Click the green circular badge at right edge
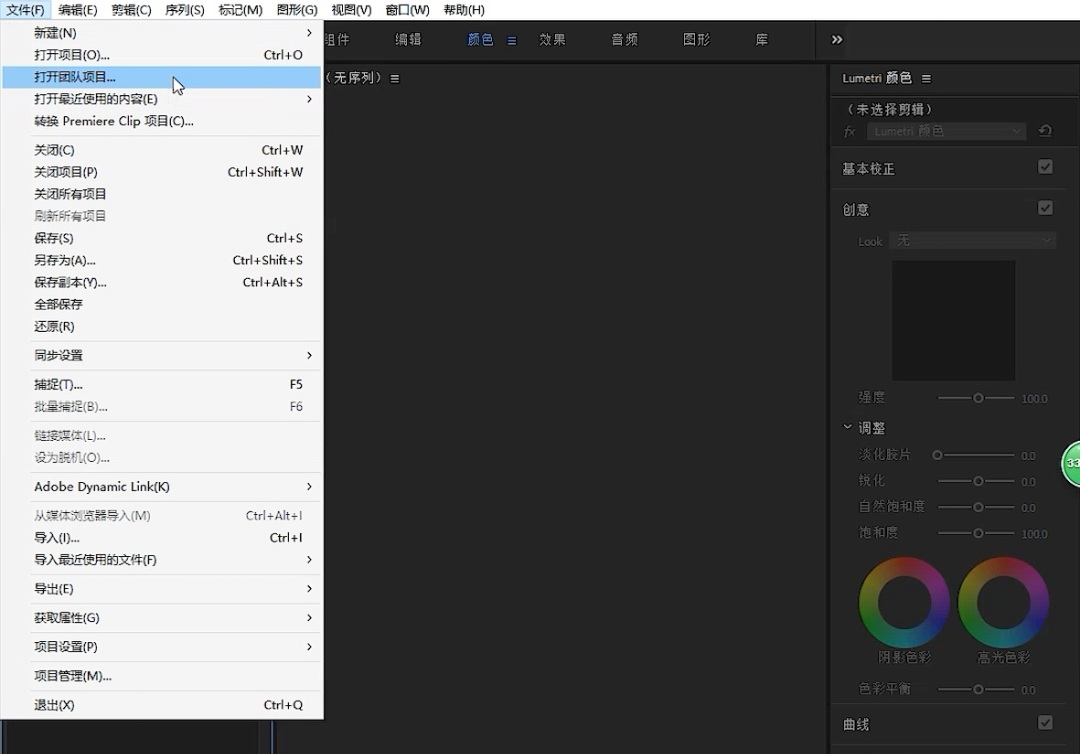The image size is (1080, 754). point(1071,464)
